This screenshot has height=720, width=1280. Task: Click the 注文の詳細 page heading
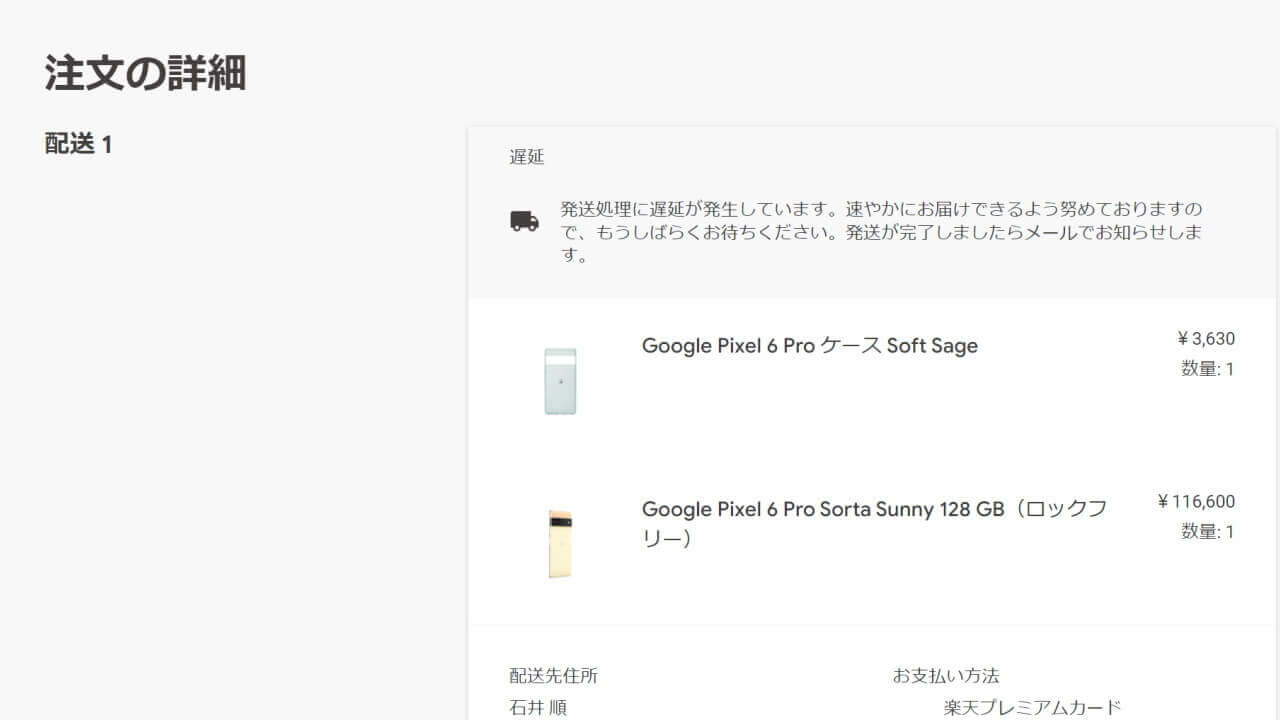[x=145, y=74]
